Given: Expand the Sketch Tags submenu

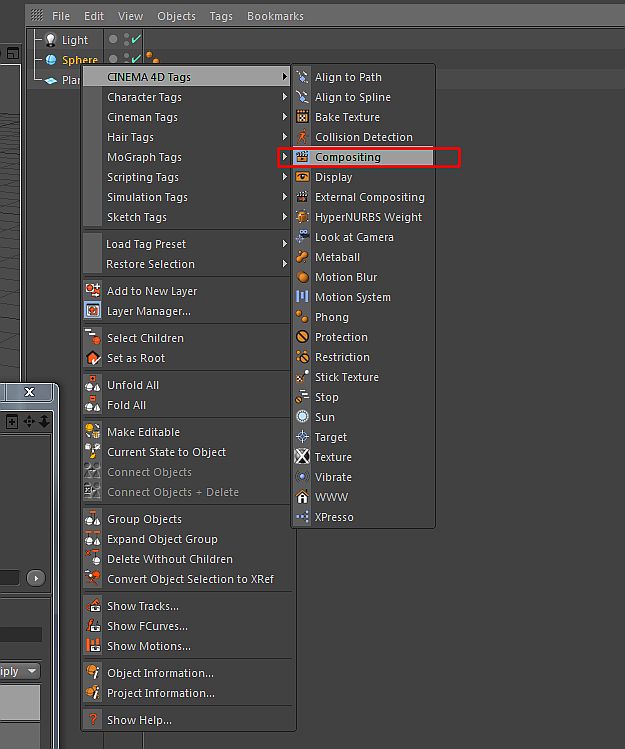Looking at the screenshot, I should point(186,217).
